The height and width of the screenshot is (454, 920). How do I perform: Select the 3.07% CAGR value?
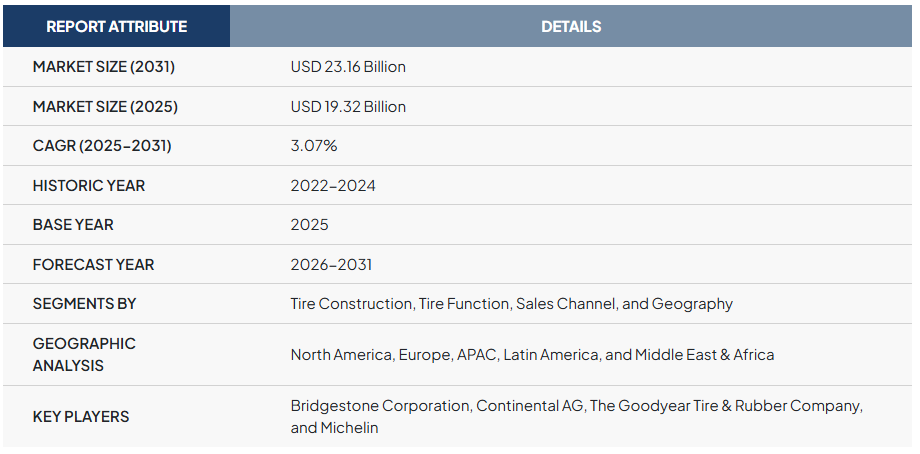point(314,146)
